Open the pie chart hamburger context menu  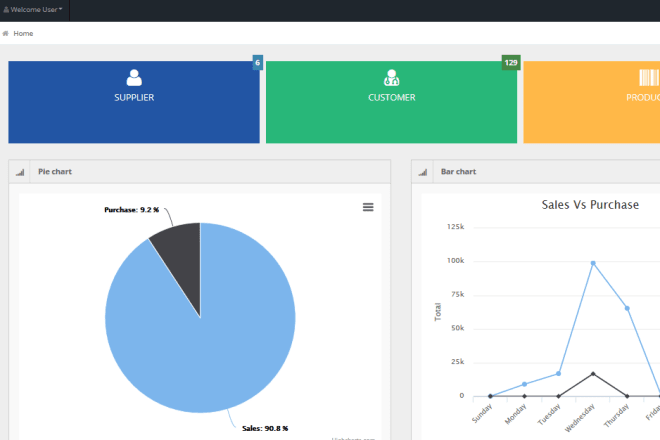point(368,207)
